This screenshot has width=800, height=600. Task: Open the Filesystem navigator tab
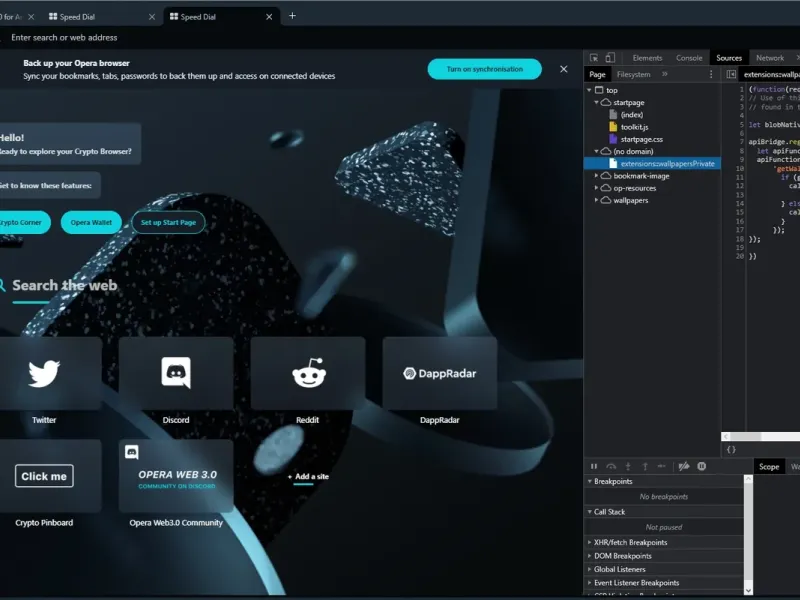coord(634,74)
